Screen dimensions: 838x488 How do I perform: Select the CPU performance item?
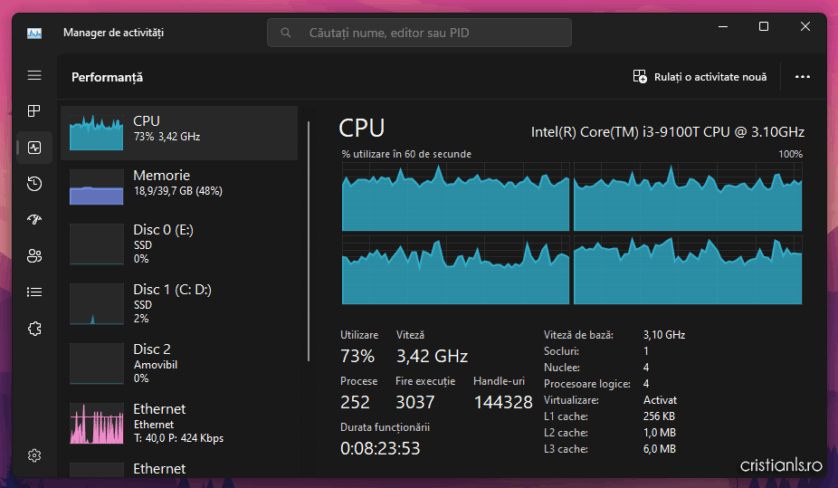click(x=179, y=133)
